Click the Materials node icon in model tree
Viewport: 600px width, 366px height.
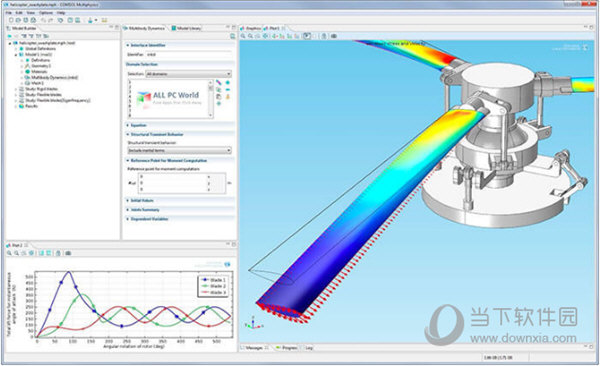28,72
